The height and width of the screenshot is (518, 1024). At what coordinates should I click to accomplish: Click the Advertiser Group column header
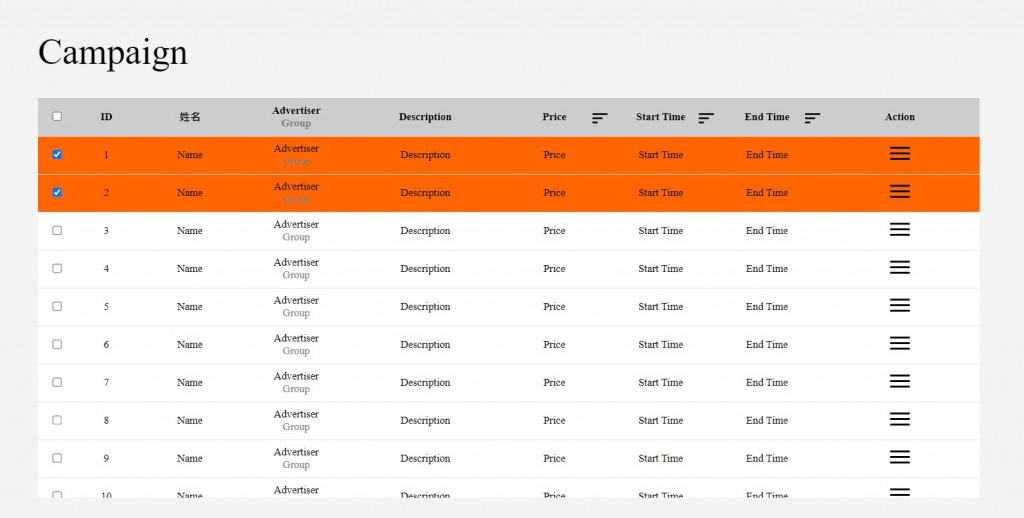tap(296, 117)
